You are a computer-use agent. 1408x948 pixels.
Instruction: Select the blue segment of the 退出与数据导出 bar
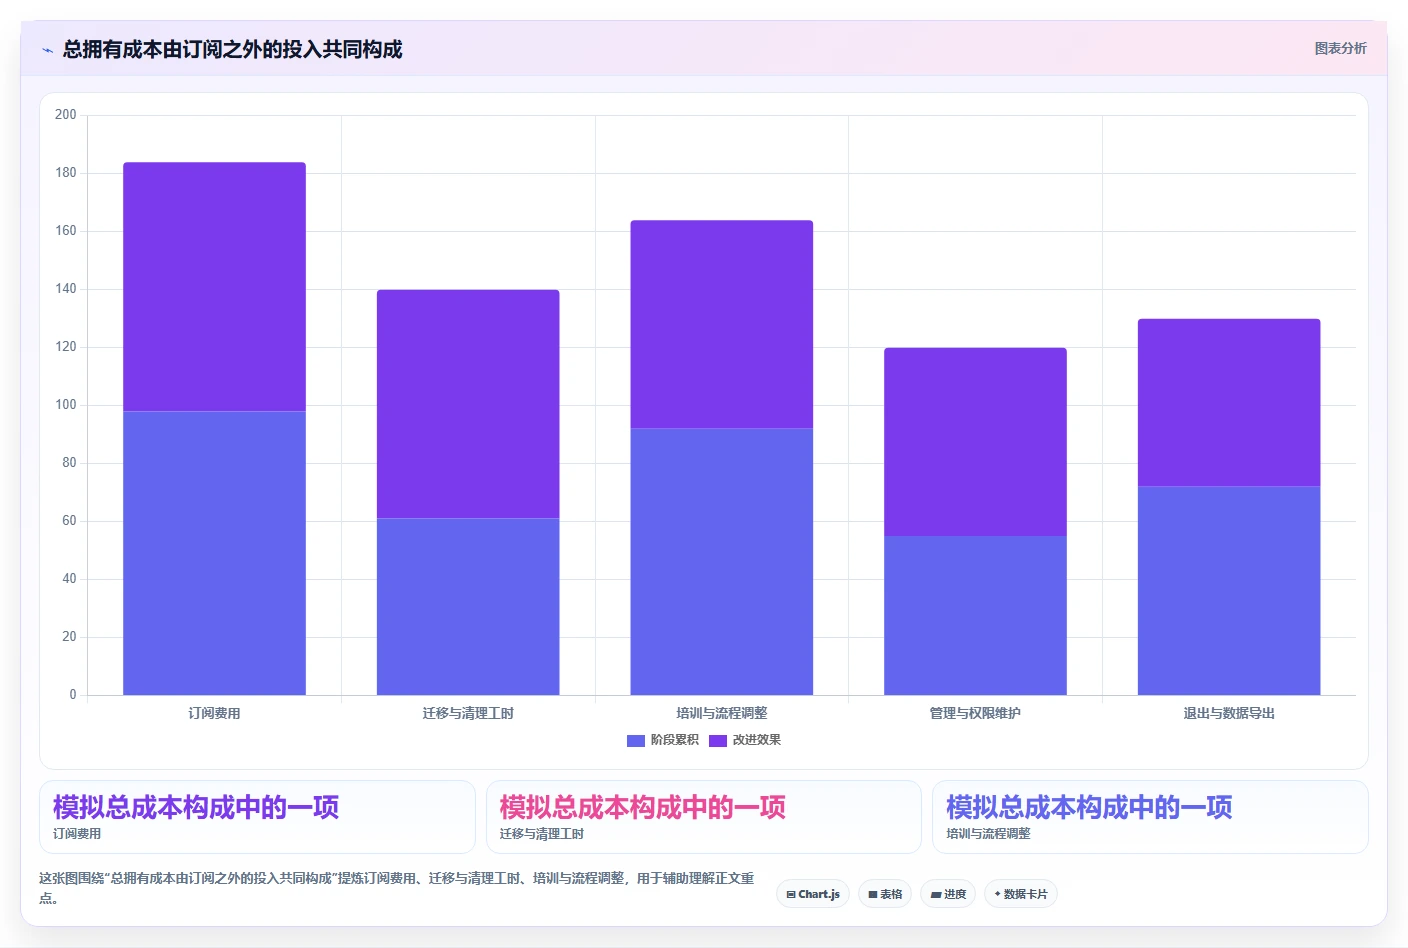[1229, 590]
